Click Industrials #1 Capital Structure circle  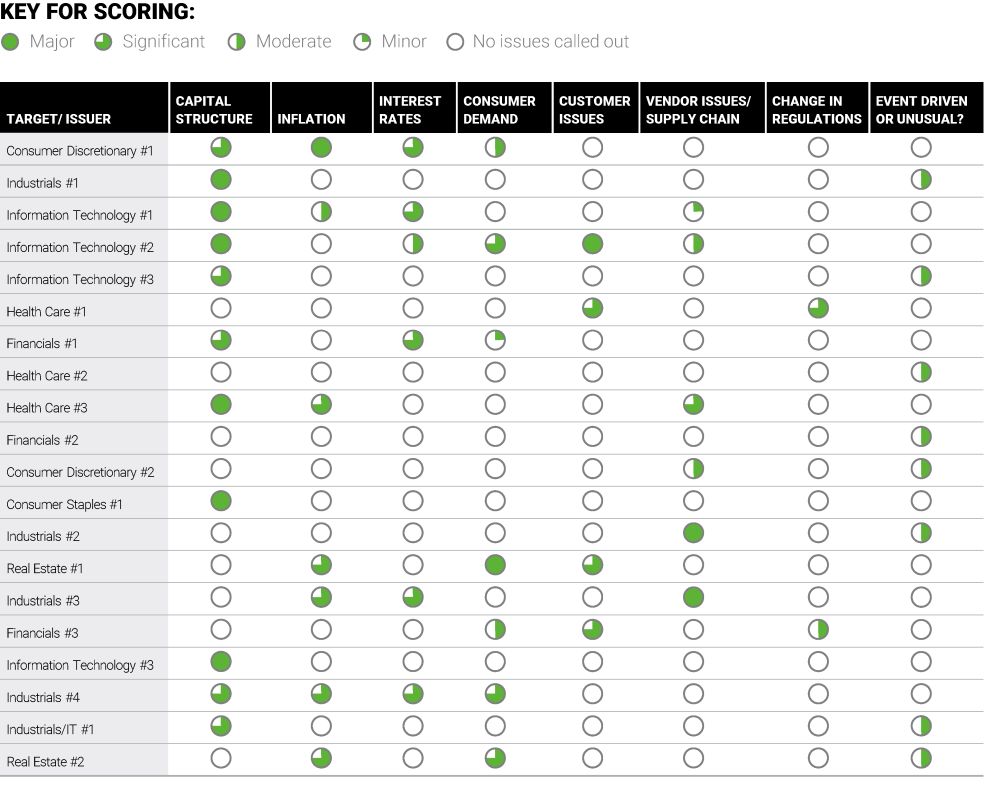(x=221, y=180)
